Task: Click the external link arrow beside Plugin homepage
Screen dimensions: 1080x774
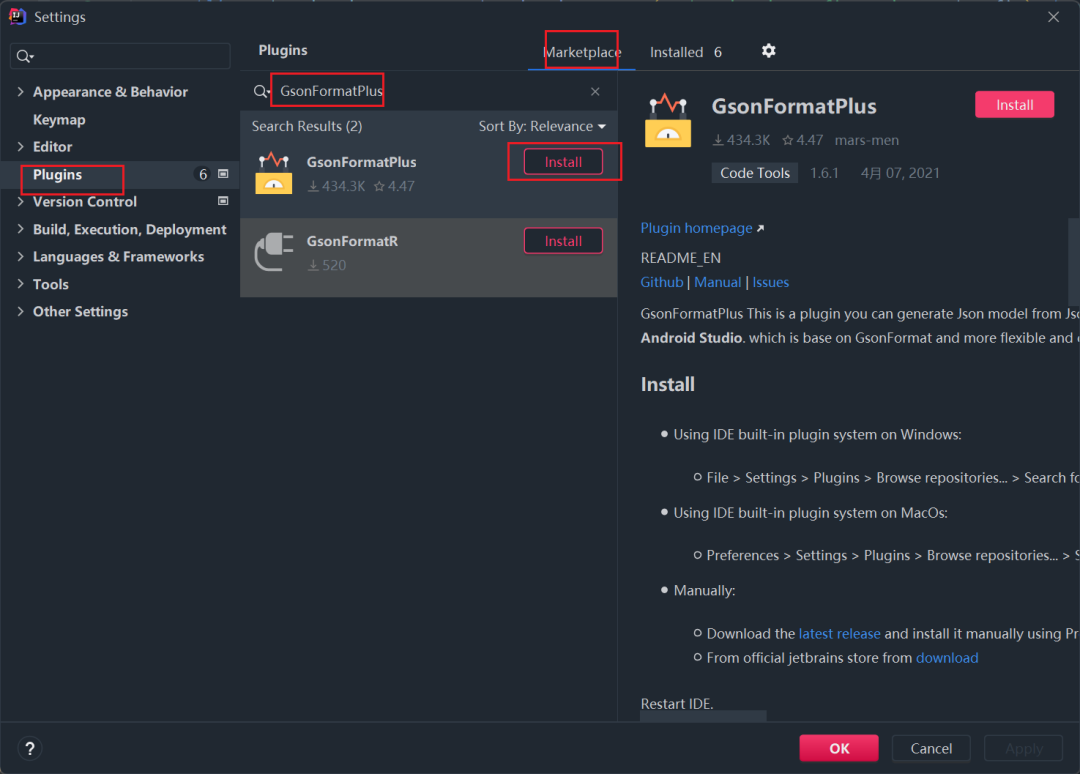Action: point(760,229)
